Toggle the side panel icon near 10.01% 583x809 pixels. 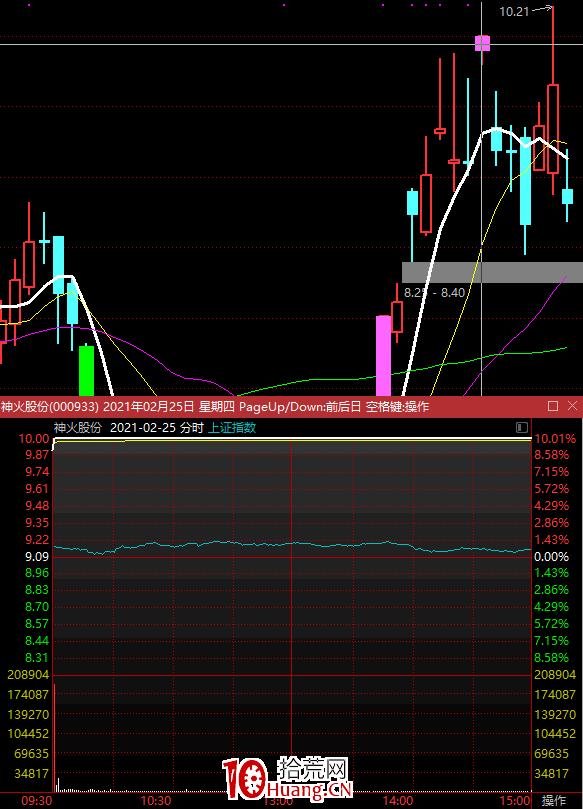[522, 427]
